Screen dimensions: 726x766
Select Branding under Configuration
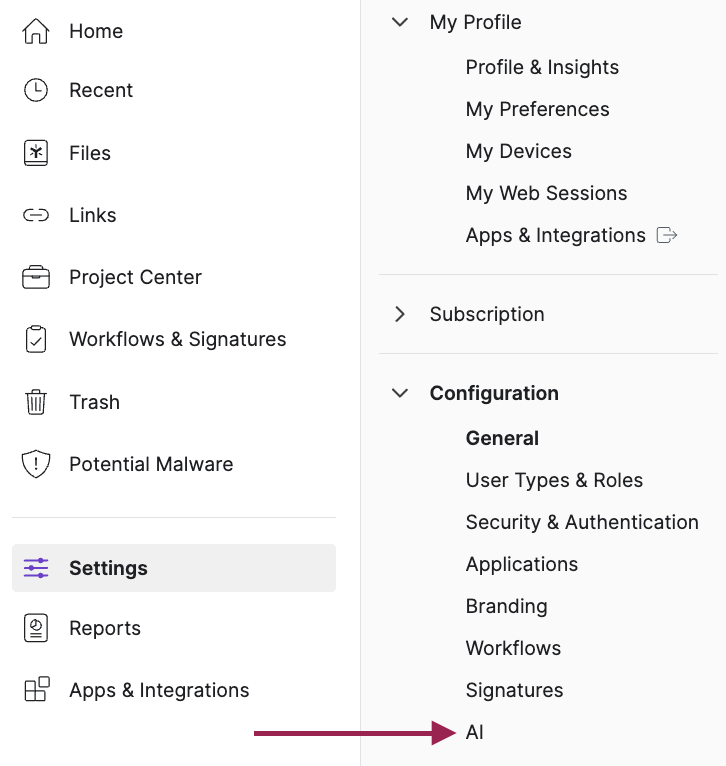[506, 606]
